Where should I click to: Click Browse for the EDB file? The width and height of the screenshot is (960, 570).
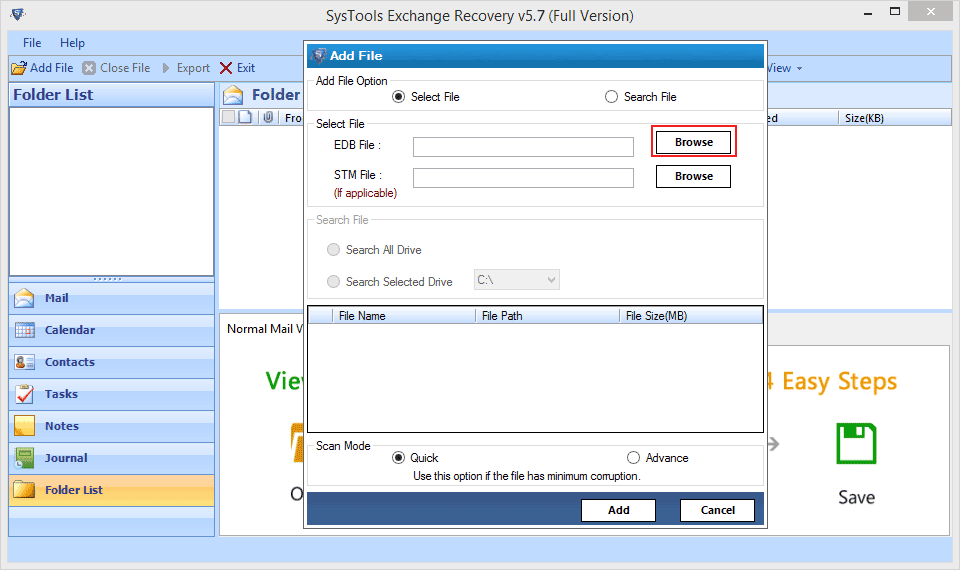click(694, 142)
